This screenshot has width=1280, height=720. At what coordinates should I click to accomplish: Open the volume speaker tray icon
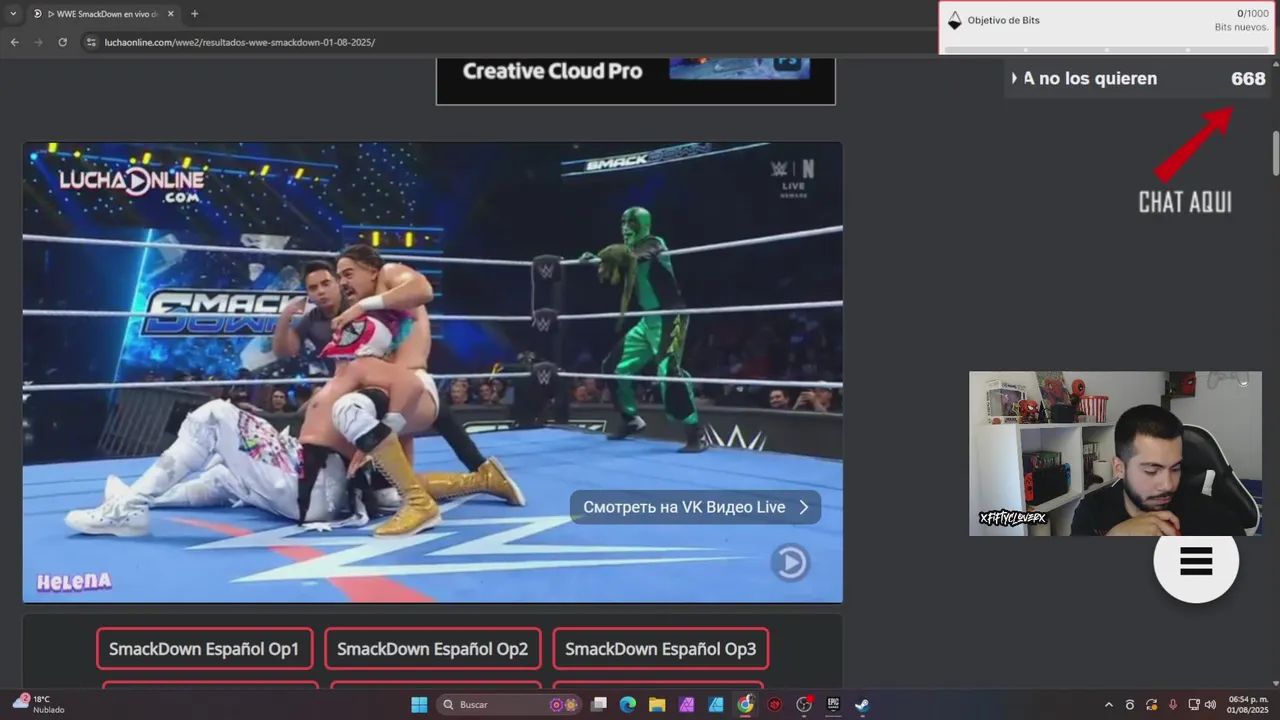[x=1210, y=705]
